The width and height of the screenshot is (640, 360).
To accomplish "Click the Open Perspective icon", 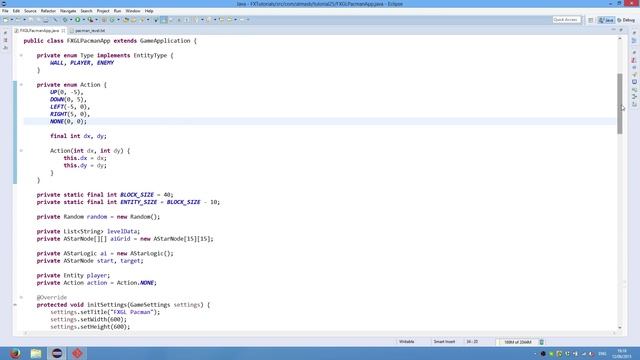I will pyautogui.click(x=591, y=20).
